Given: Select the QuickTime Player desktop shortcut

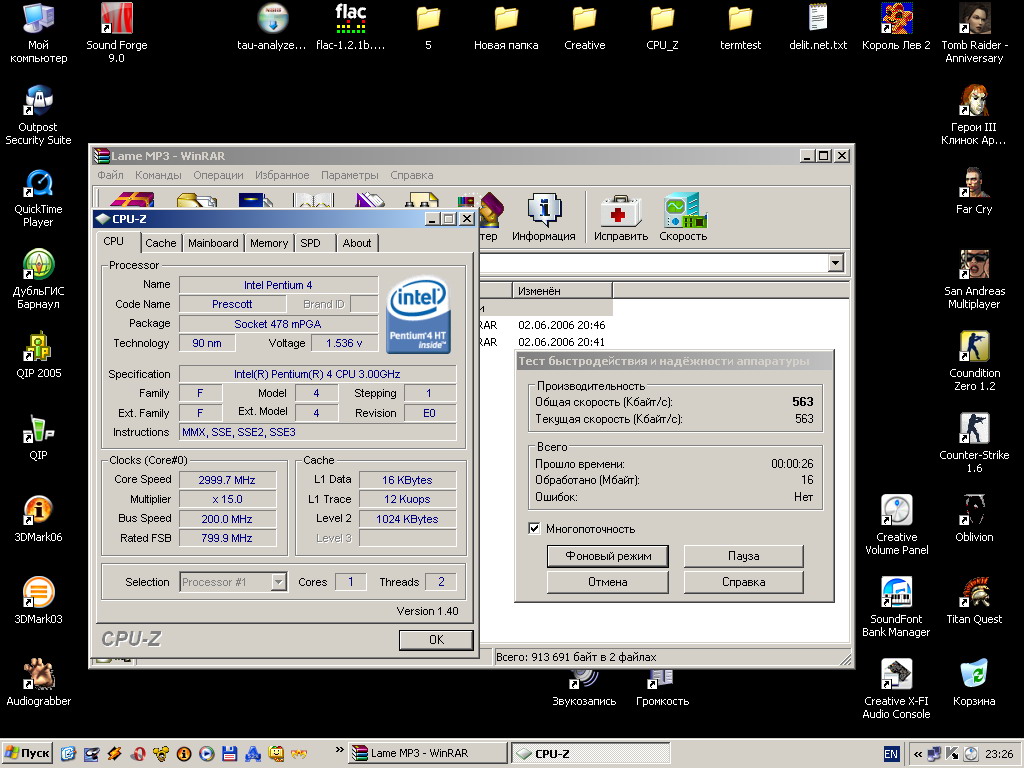Looking at the screenshot, I should [39, 197].
